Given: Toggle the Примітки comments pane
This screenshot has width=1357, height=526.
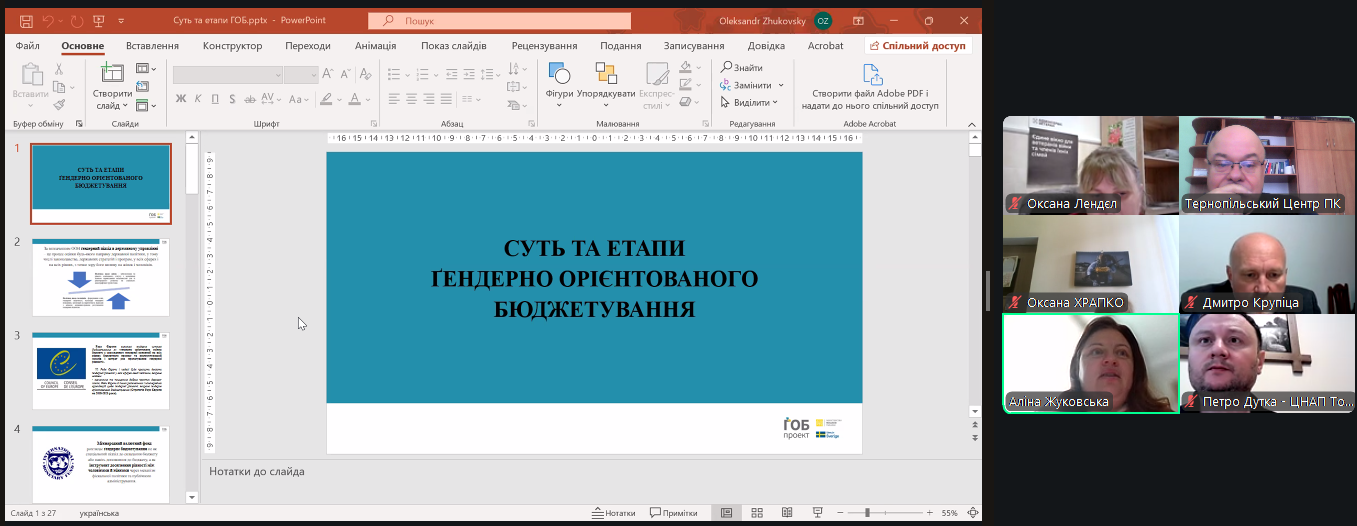Looking at the screenshot, I should pyautogui.click(x=672, y=513).
